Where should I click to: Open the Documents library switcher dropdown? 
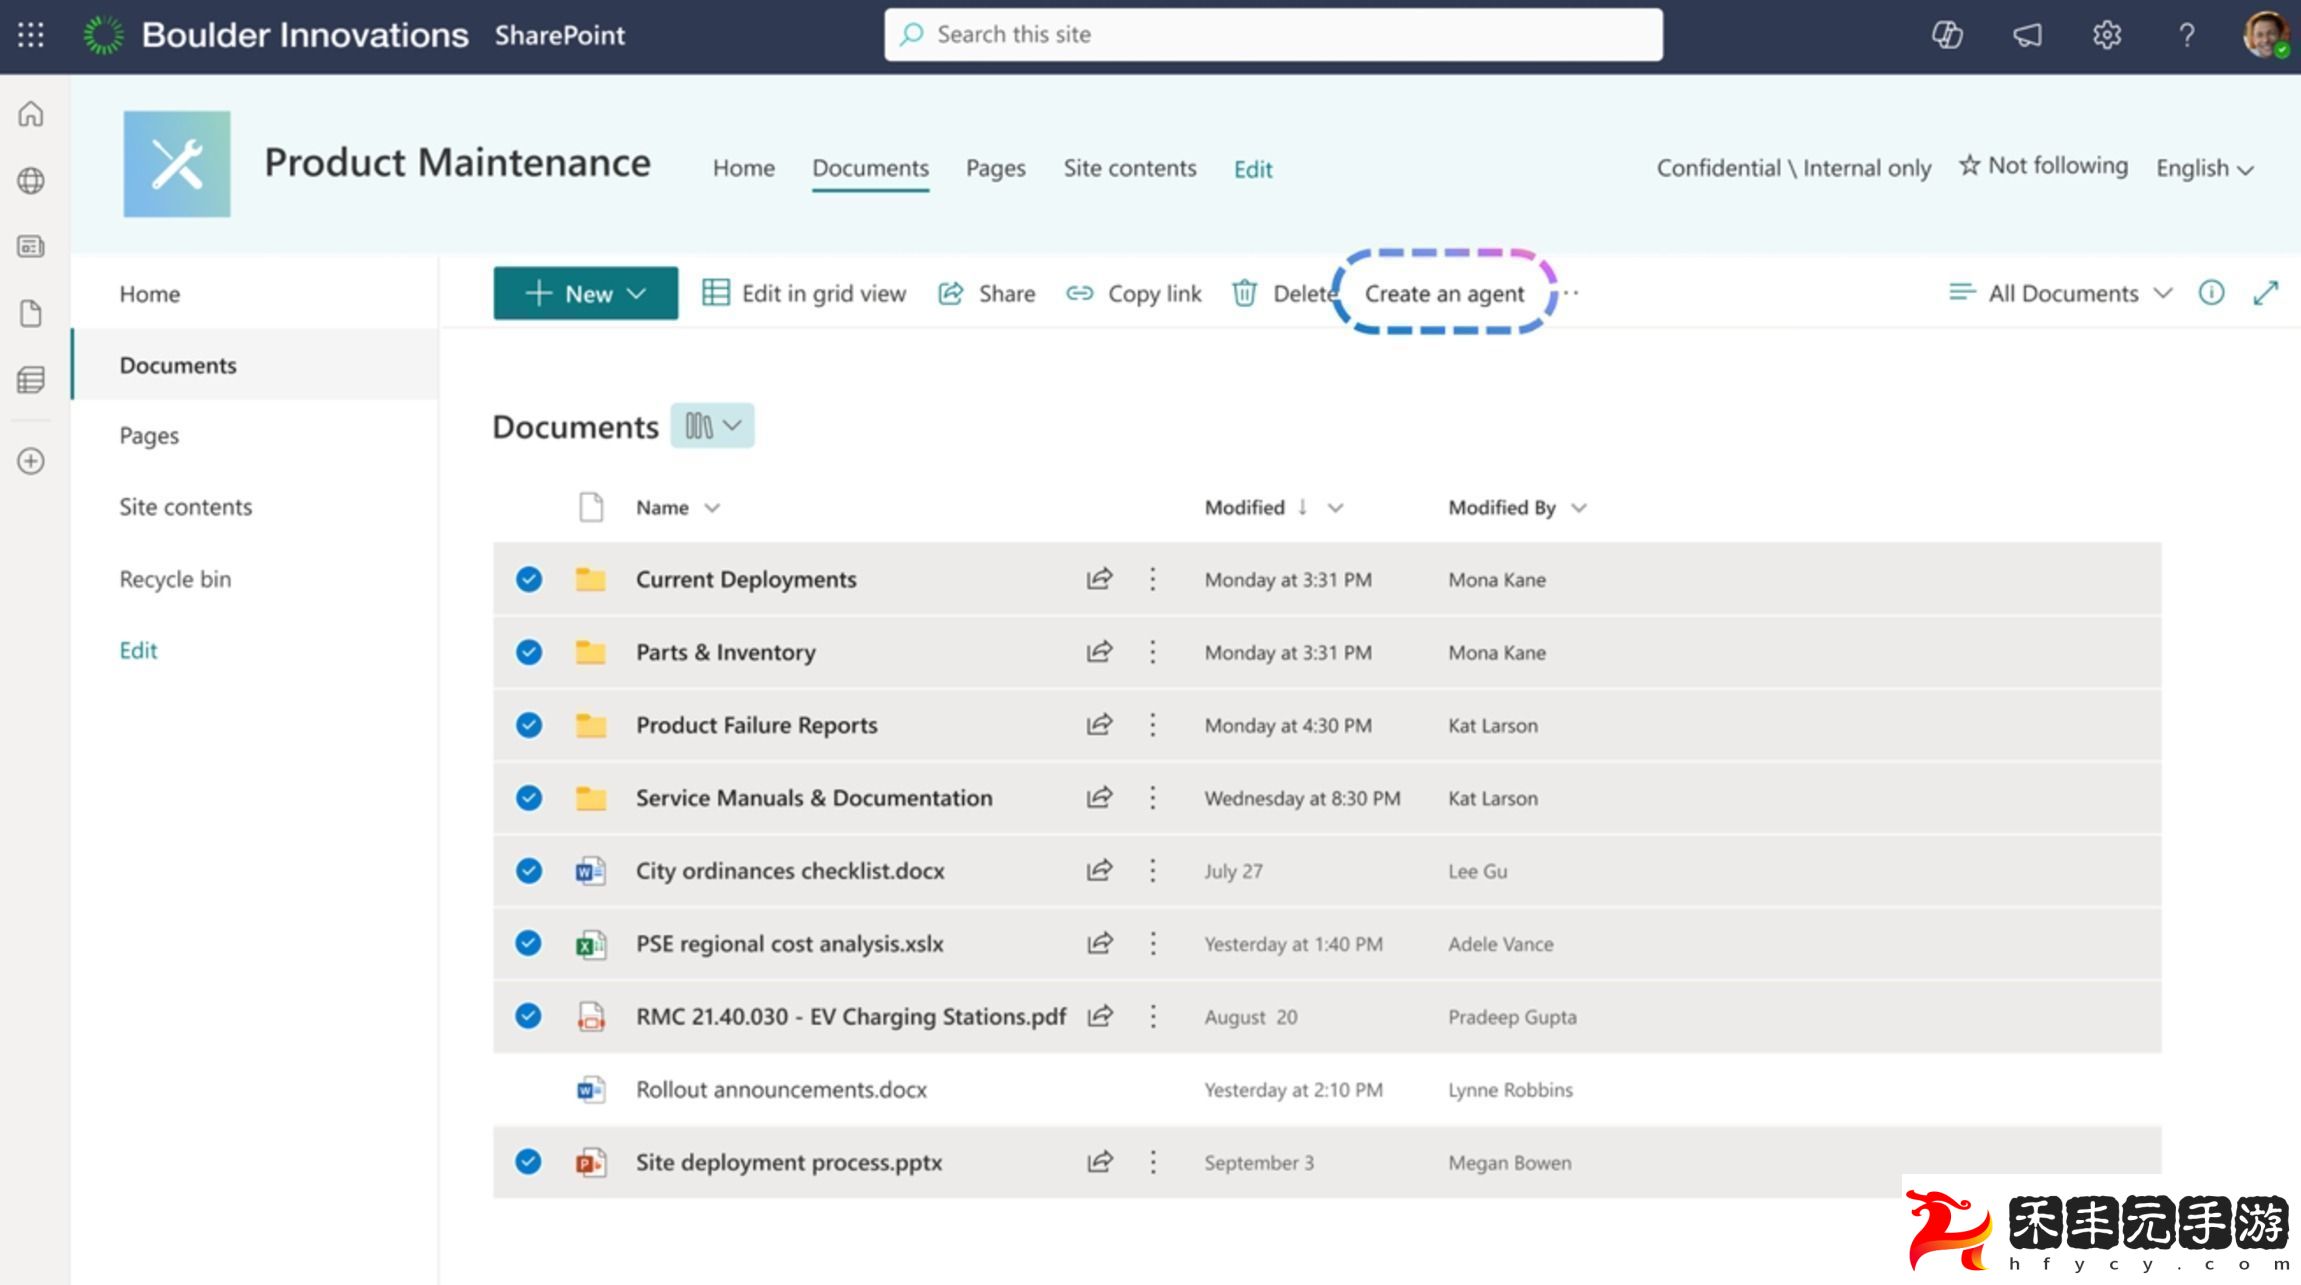click(712, 426)
